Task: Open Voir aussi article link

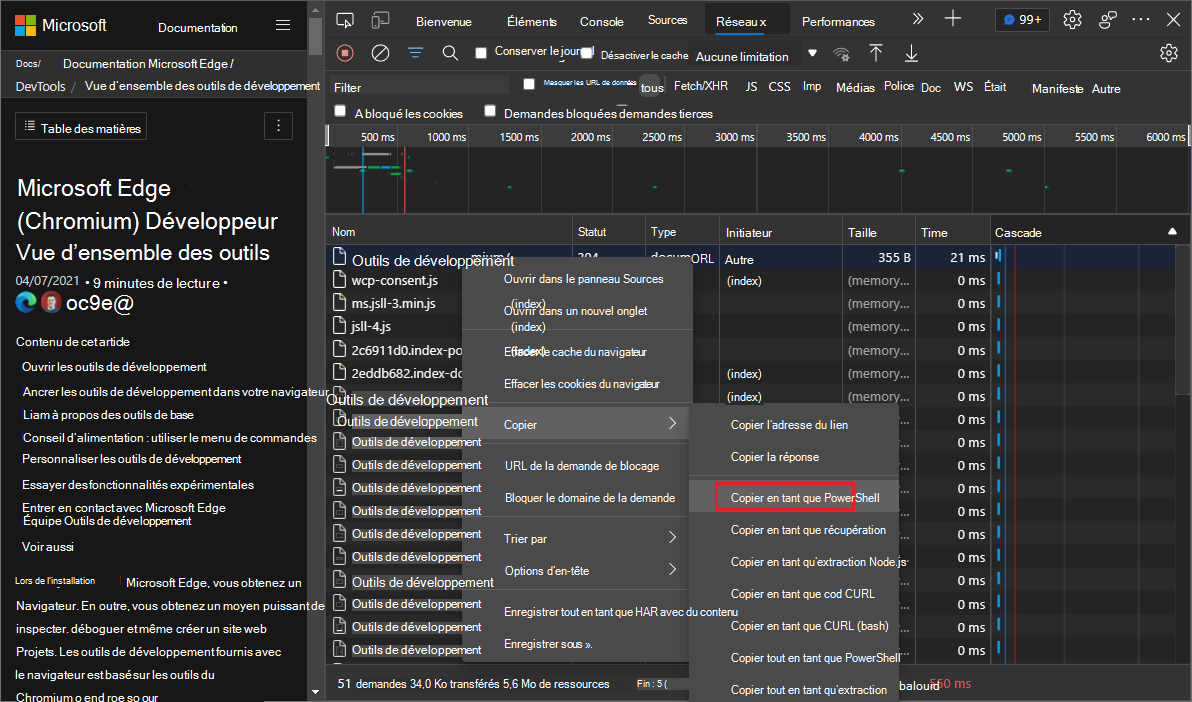Action: click(x=48, y=546)
